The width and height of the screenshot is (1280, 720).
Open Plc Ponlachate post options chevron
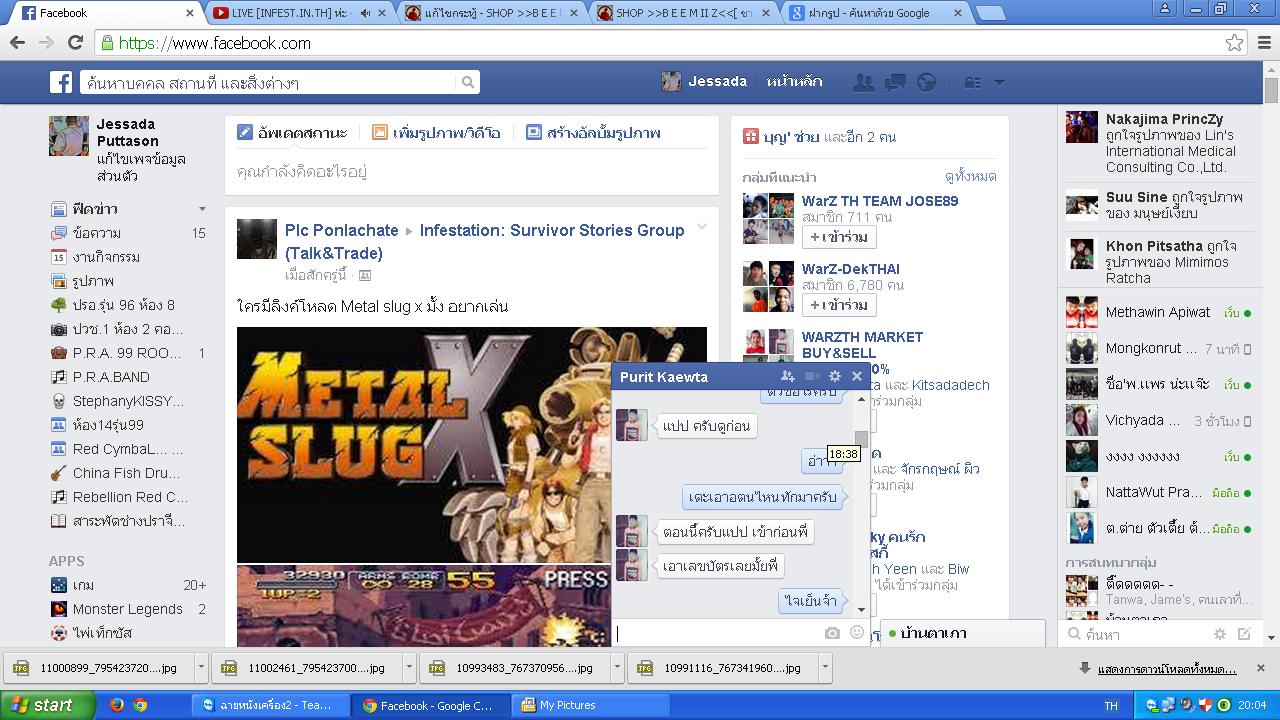pos(702,227)
